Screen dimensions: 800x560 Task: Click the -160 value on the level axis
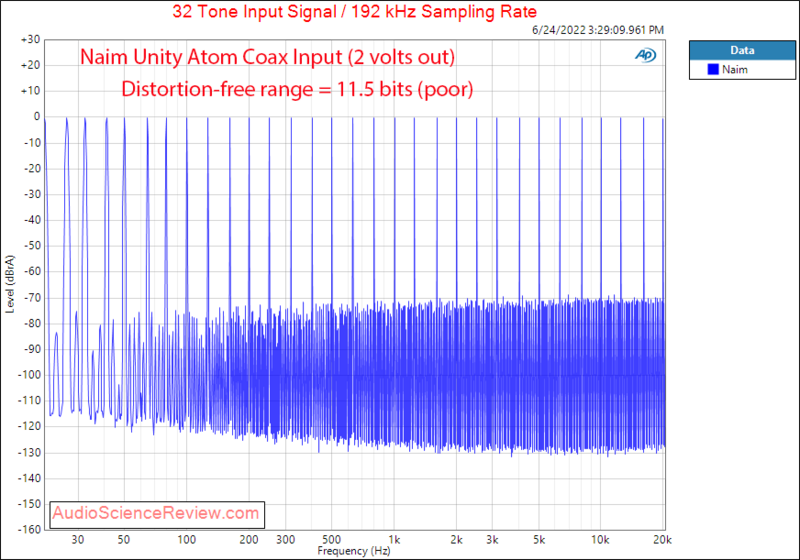[29, 529]
